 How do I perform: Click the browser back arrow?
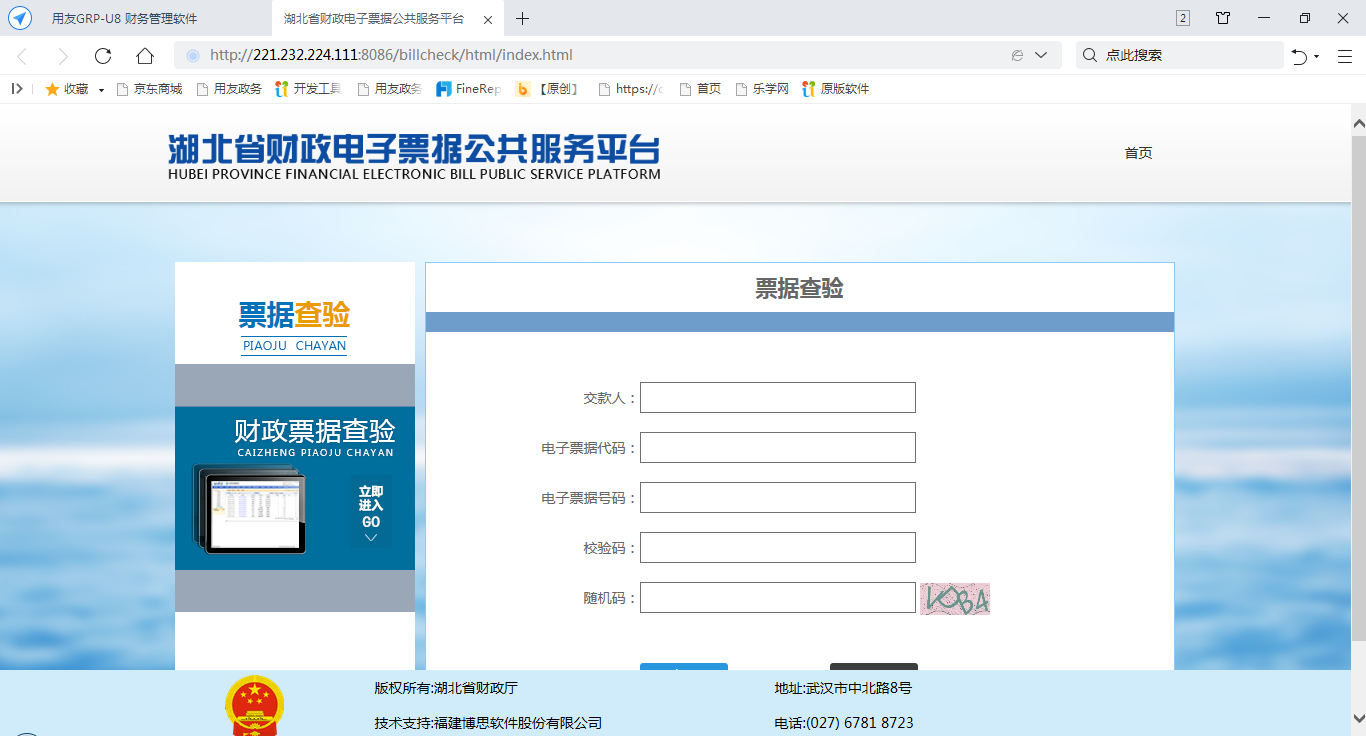pyautogui.click(x=22, y=56)
